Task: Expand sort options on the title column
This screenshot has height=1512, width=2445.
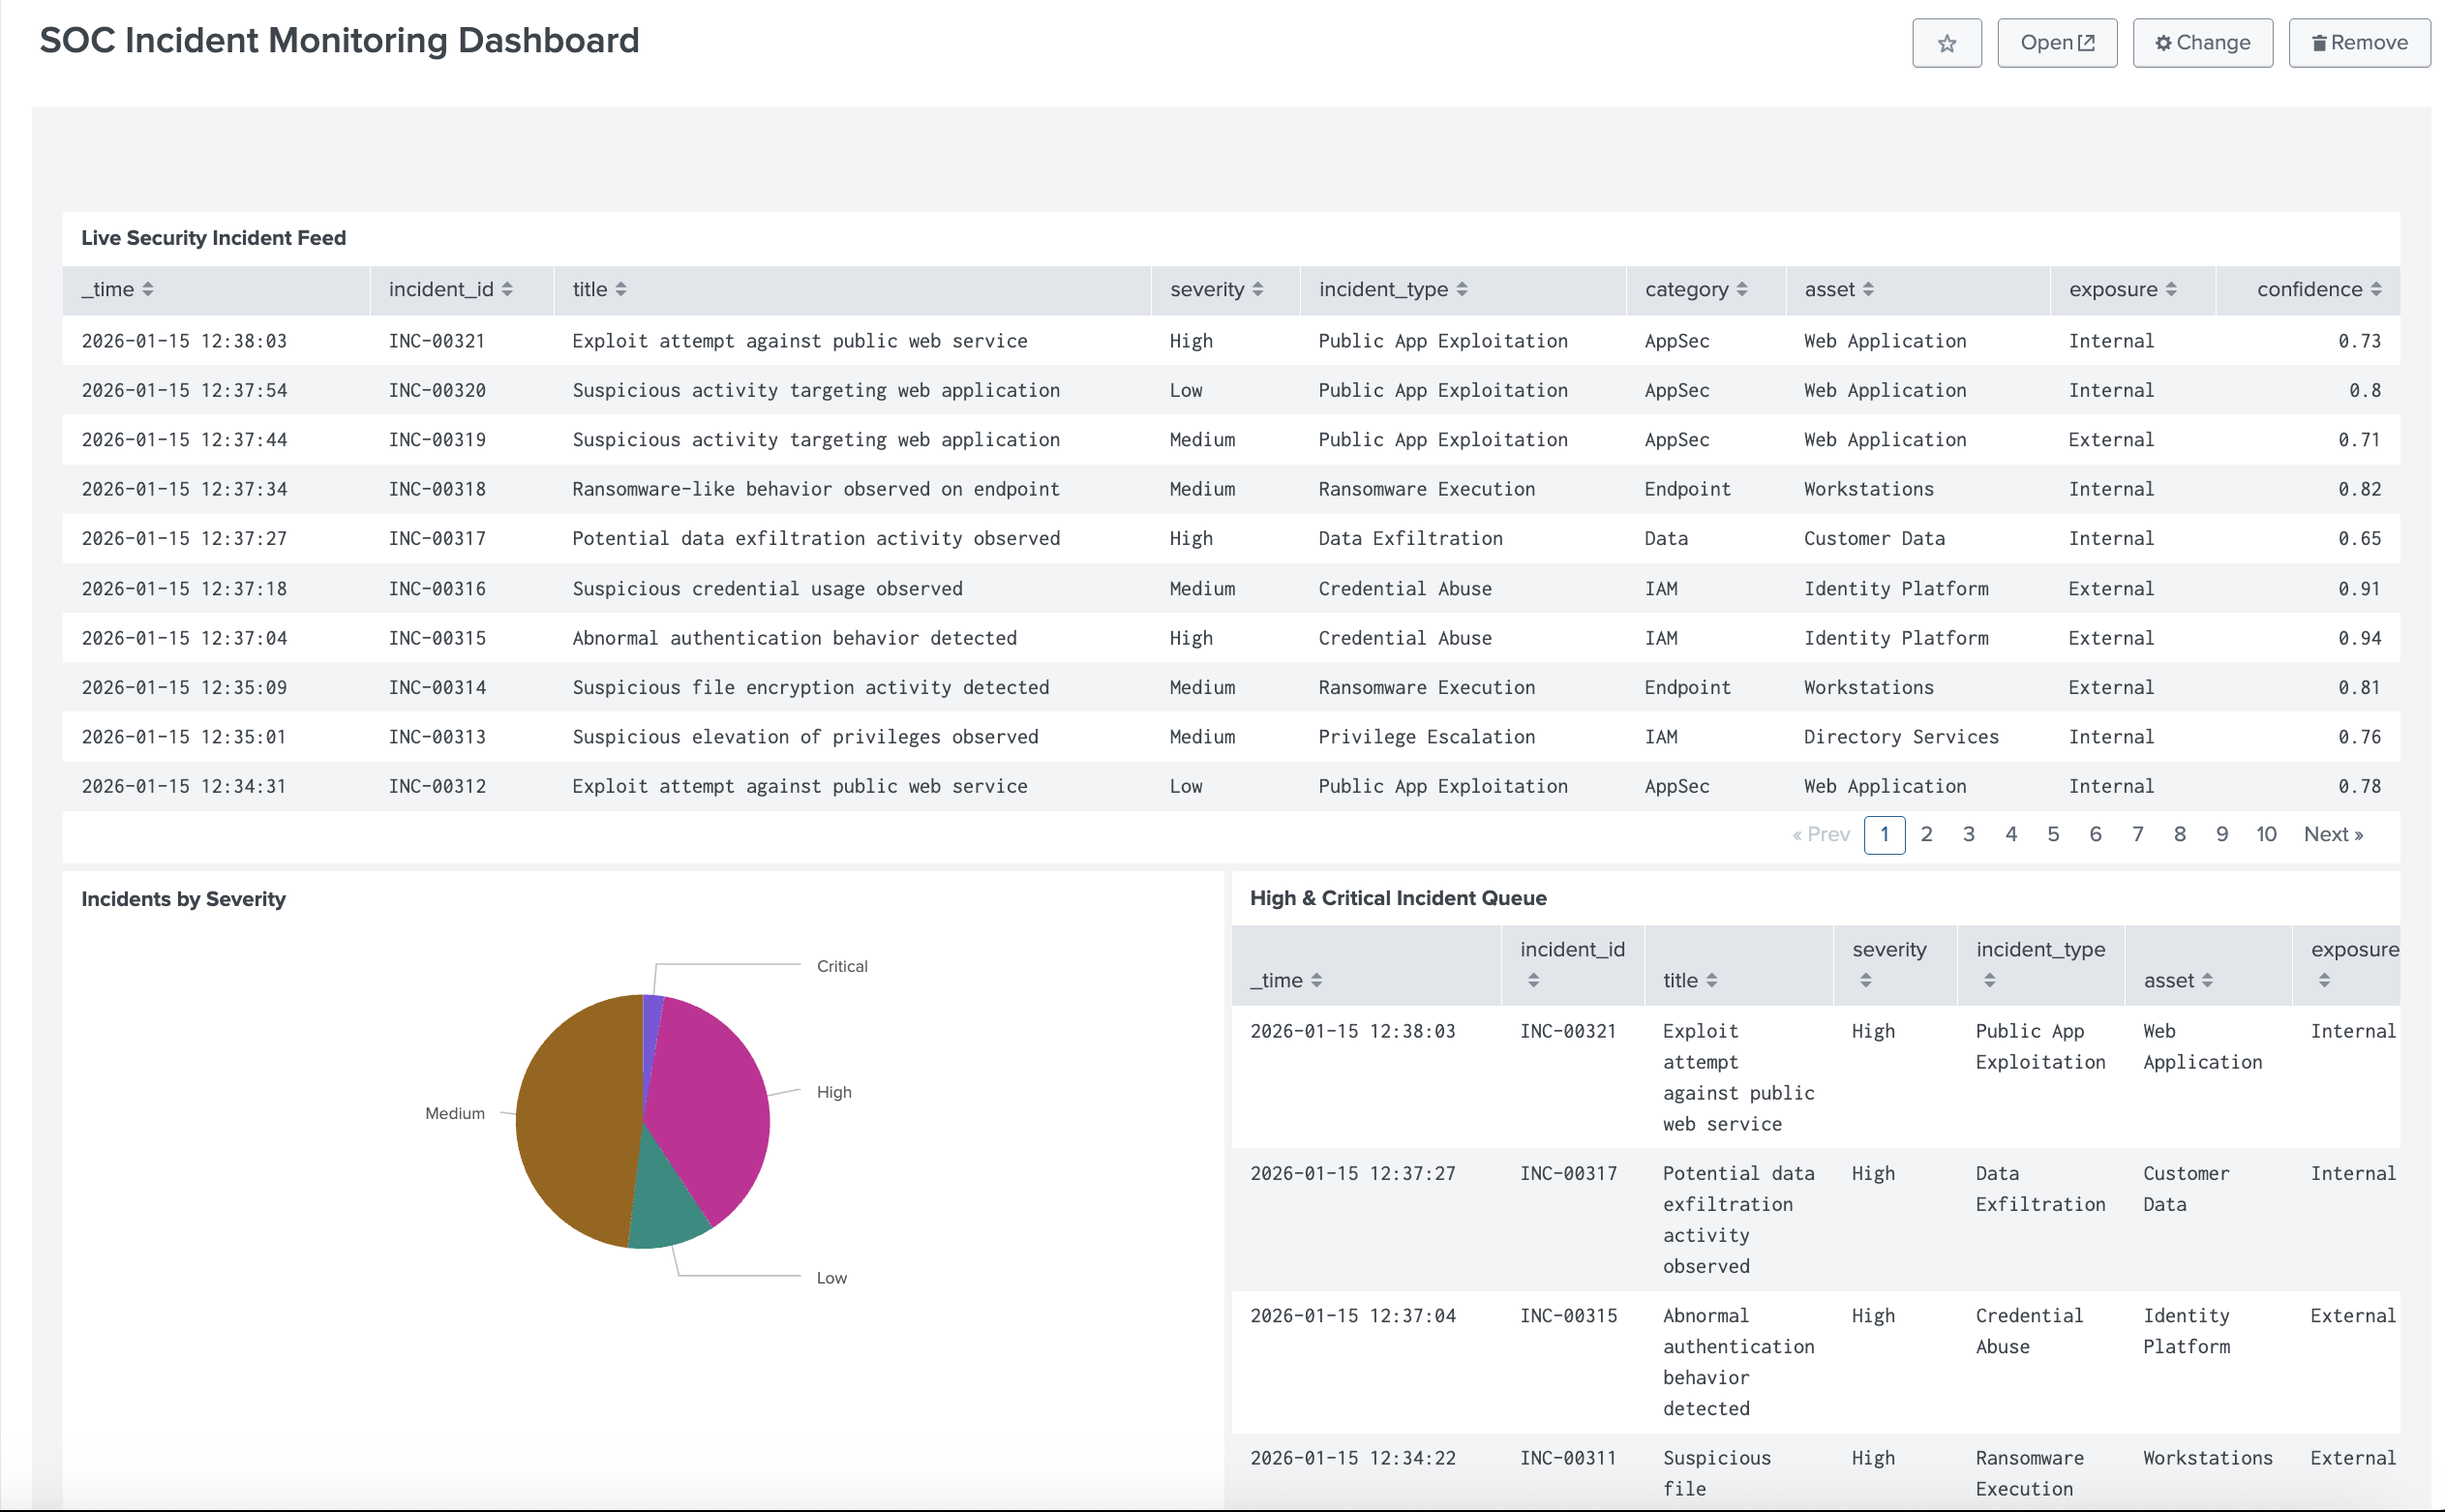Action: coord(623,289)
